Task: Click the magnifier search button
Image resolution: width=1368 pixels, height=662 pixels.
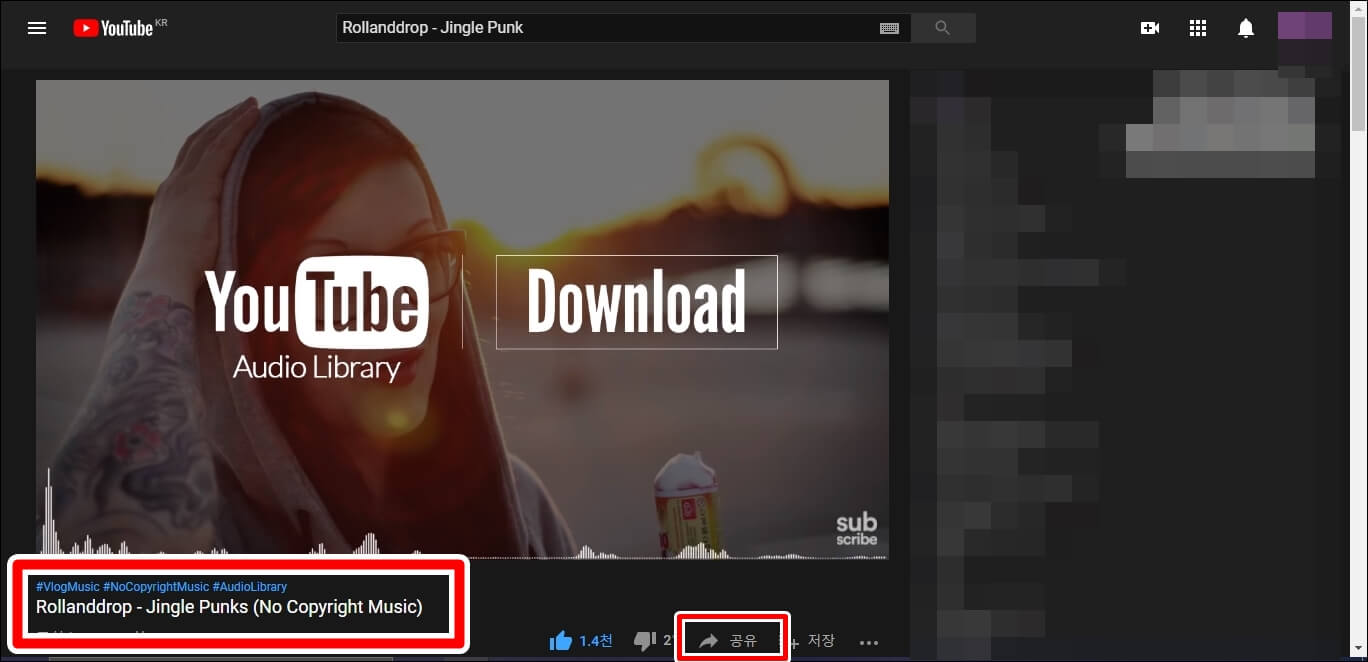Action: click(942, 28)
